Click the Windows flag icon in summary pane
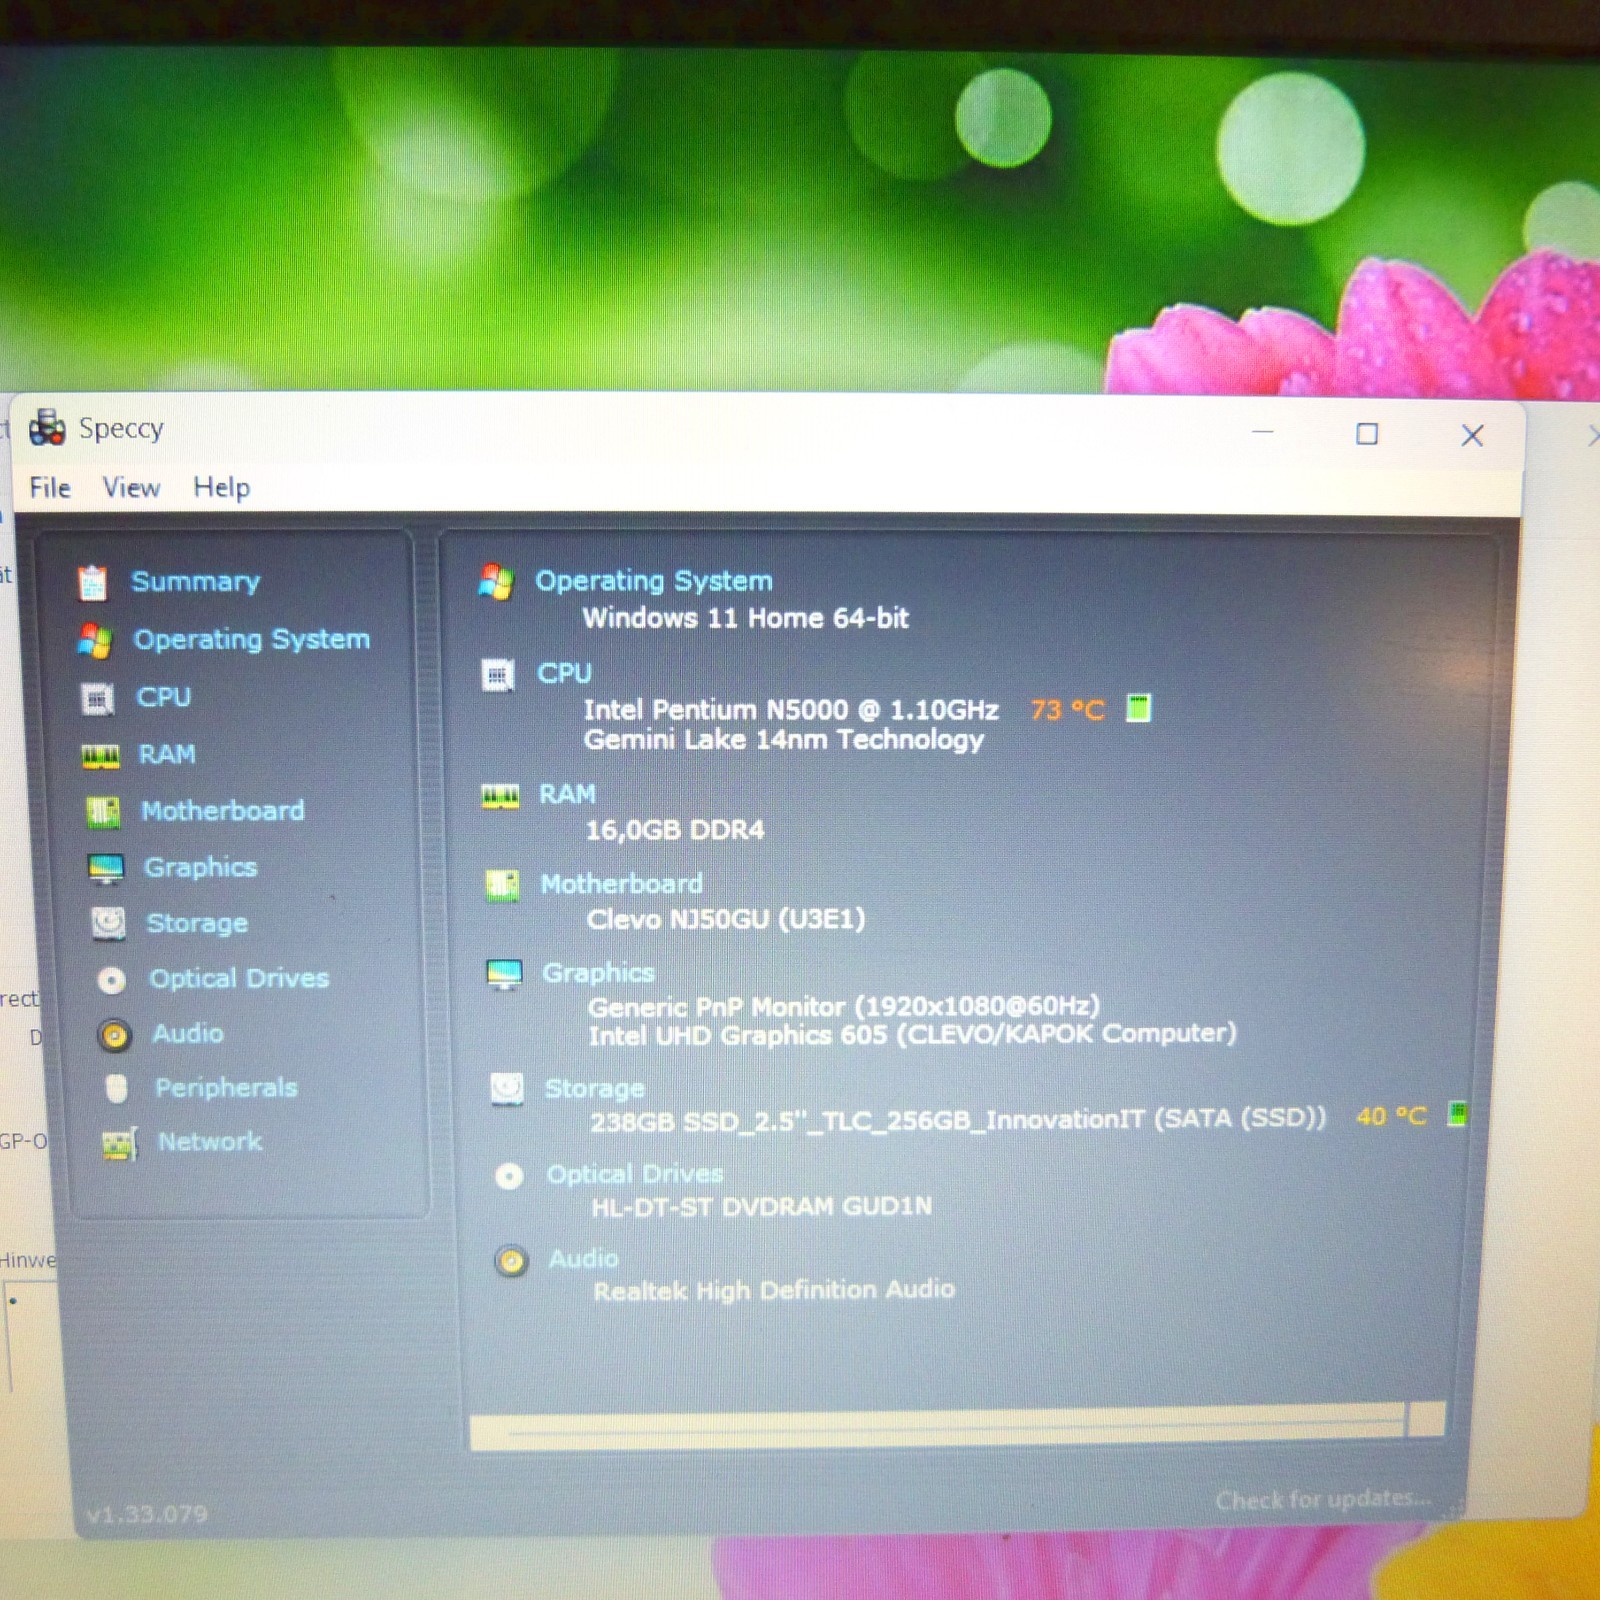 pos(496,581)
